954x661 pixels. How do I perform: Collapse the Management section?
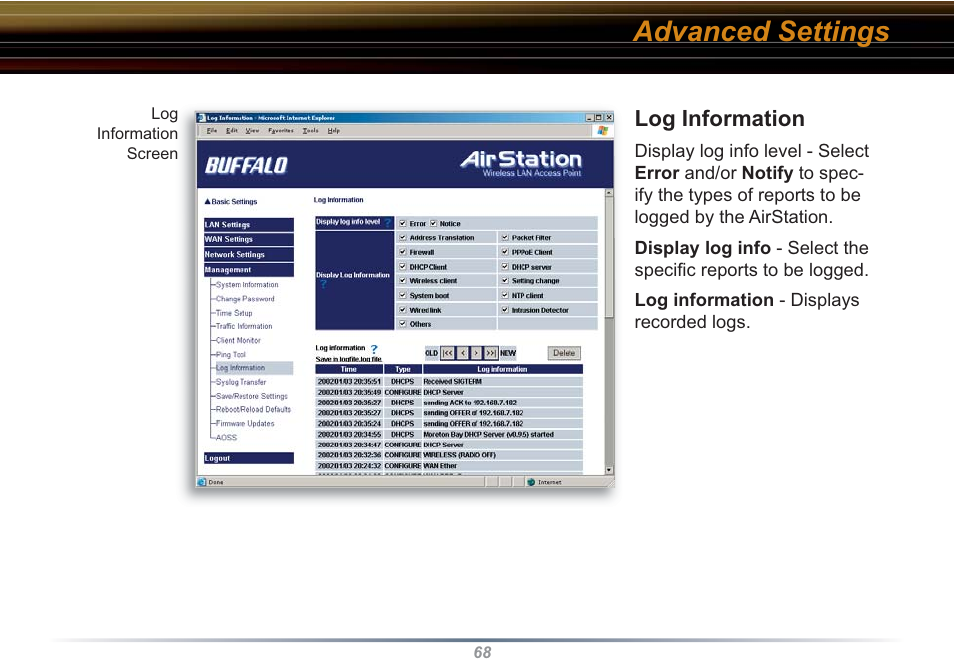coord(248,270)
